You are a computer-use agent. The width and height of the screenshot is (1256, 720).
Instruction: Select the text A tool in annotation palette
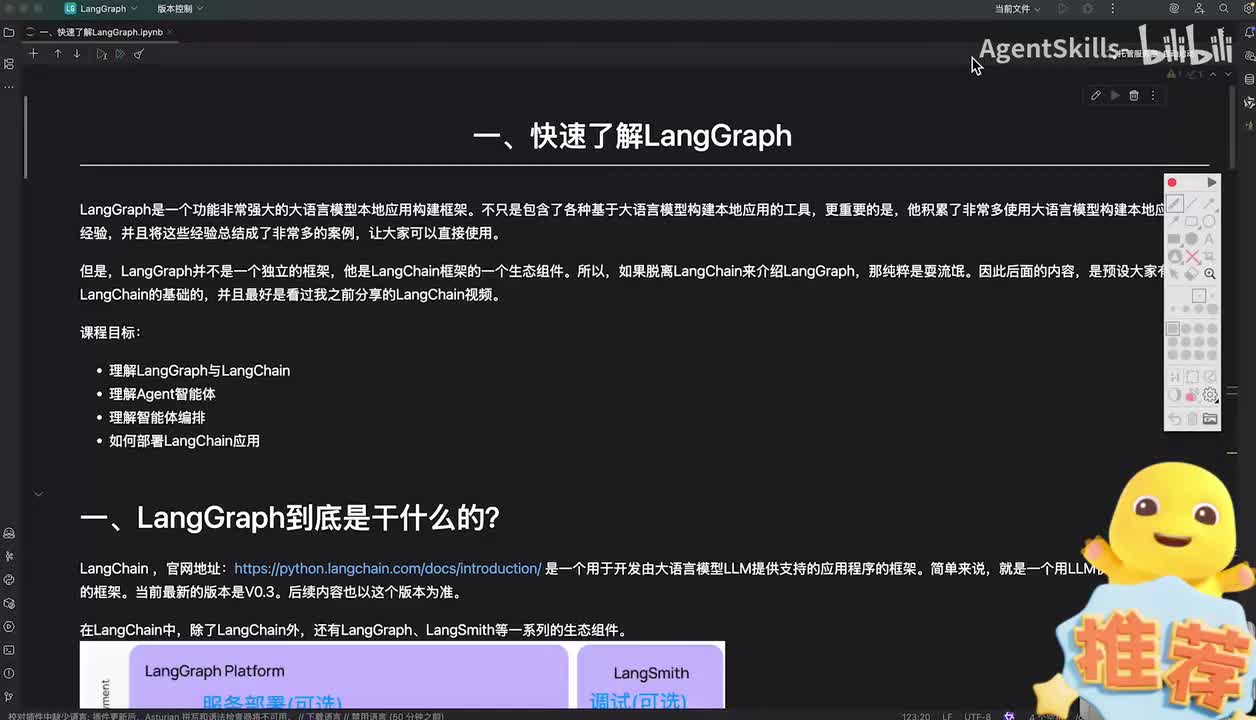click(1209, 239)
